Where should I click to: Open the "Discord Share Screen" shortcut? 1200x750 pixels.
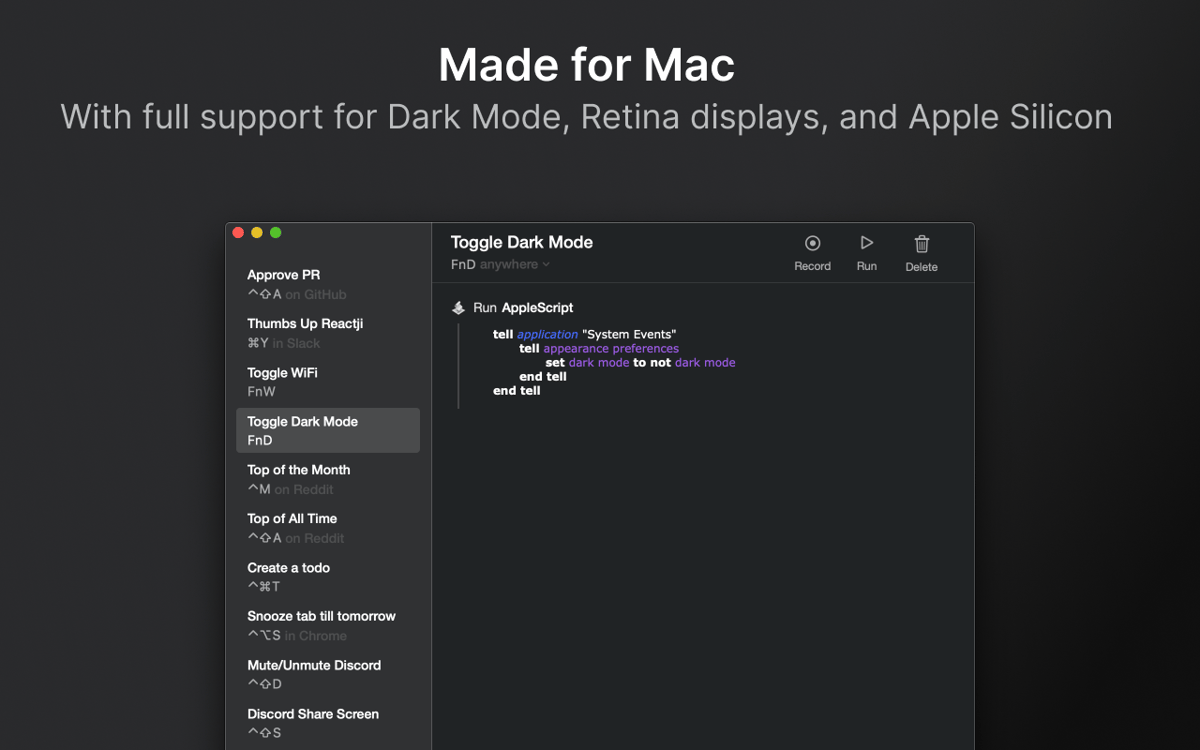(x=312, y=714)
